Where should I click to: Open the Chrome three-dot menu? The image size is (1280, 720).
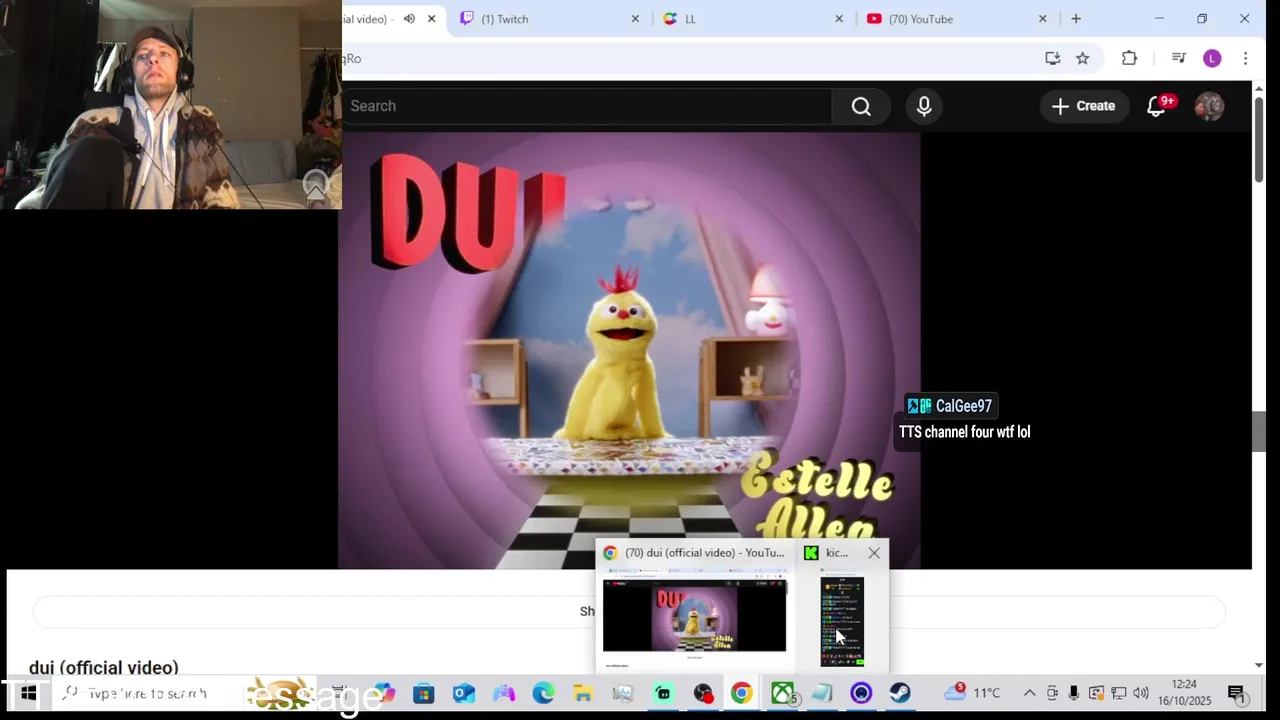1245,58
